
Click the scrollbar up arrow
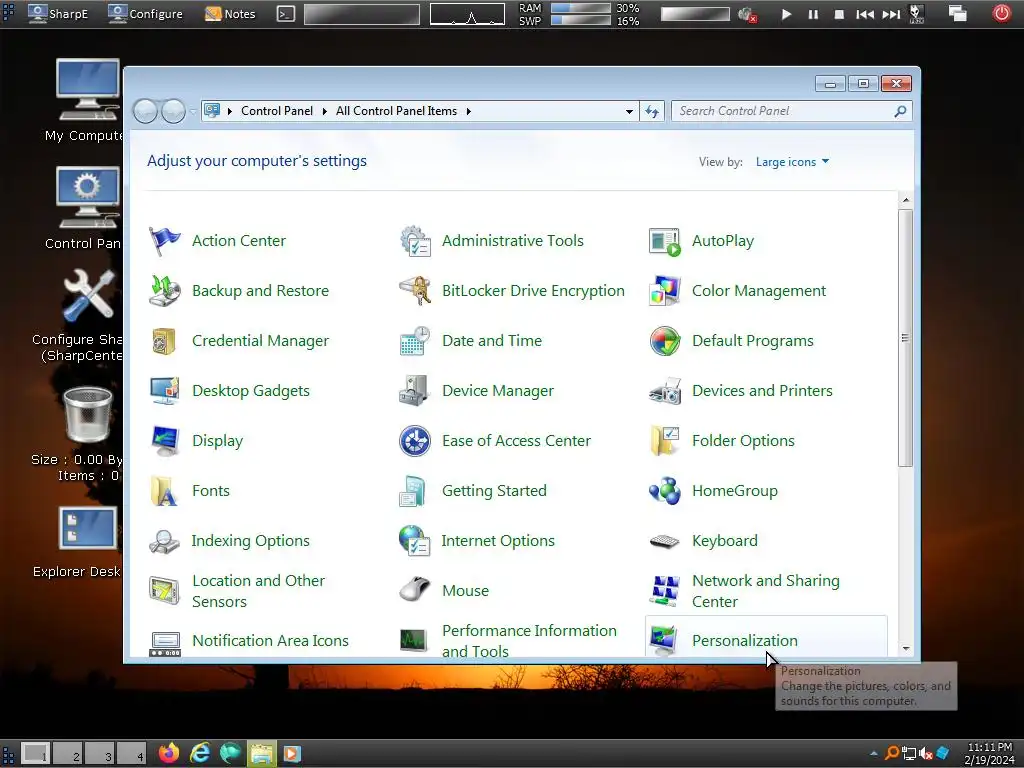pyautogui.click(x=905, y=200)
